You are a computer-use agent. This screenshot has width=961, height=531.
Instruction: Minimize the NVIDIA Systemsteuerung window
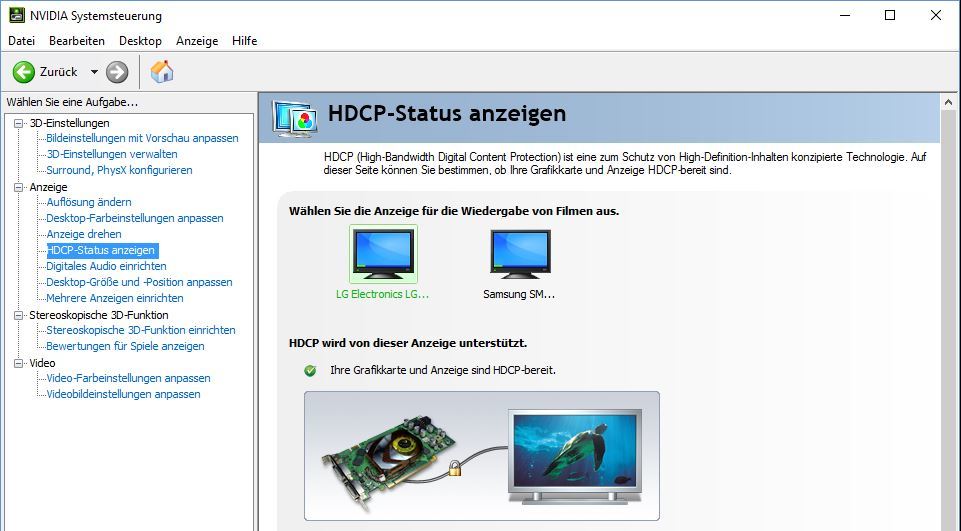click(x=845, y=15)
